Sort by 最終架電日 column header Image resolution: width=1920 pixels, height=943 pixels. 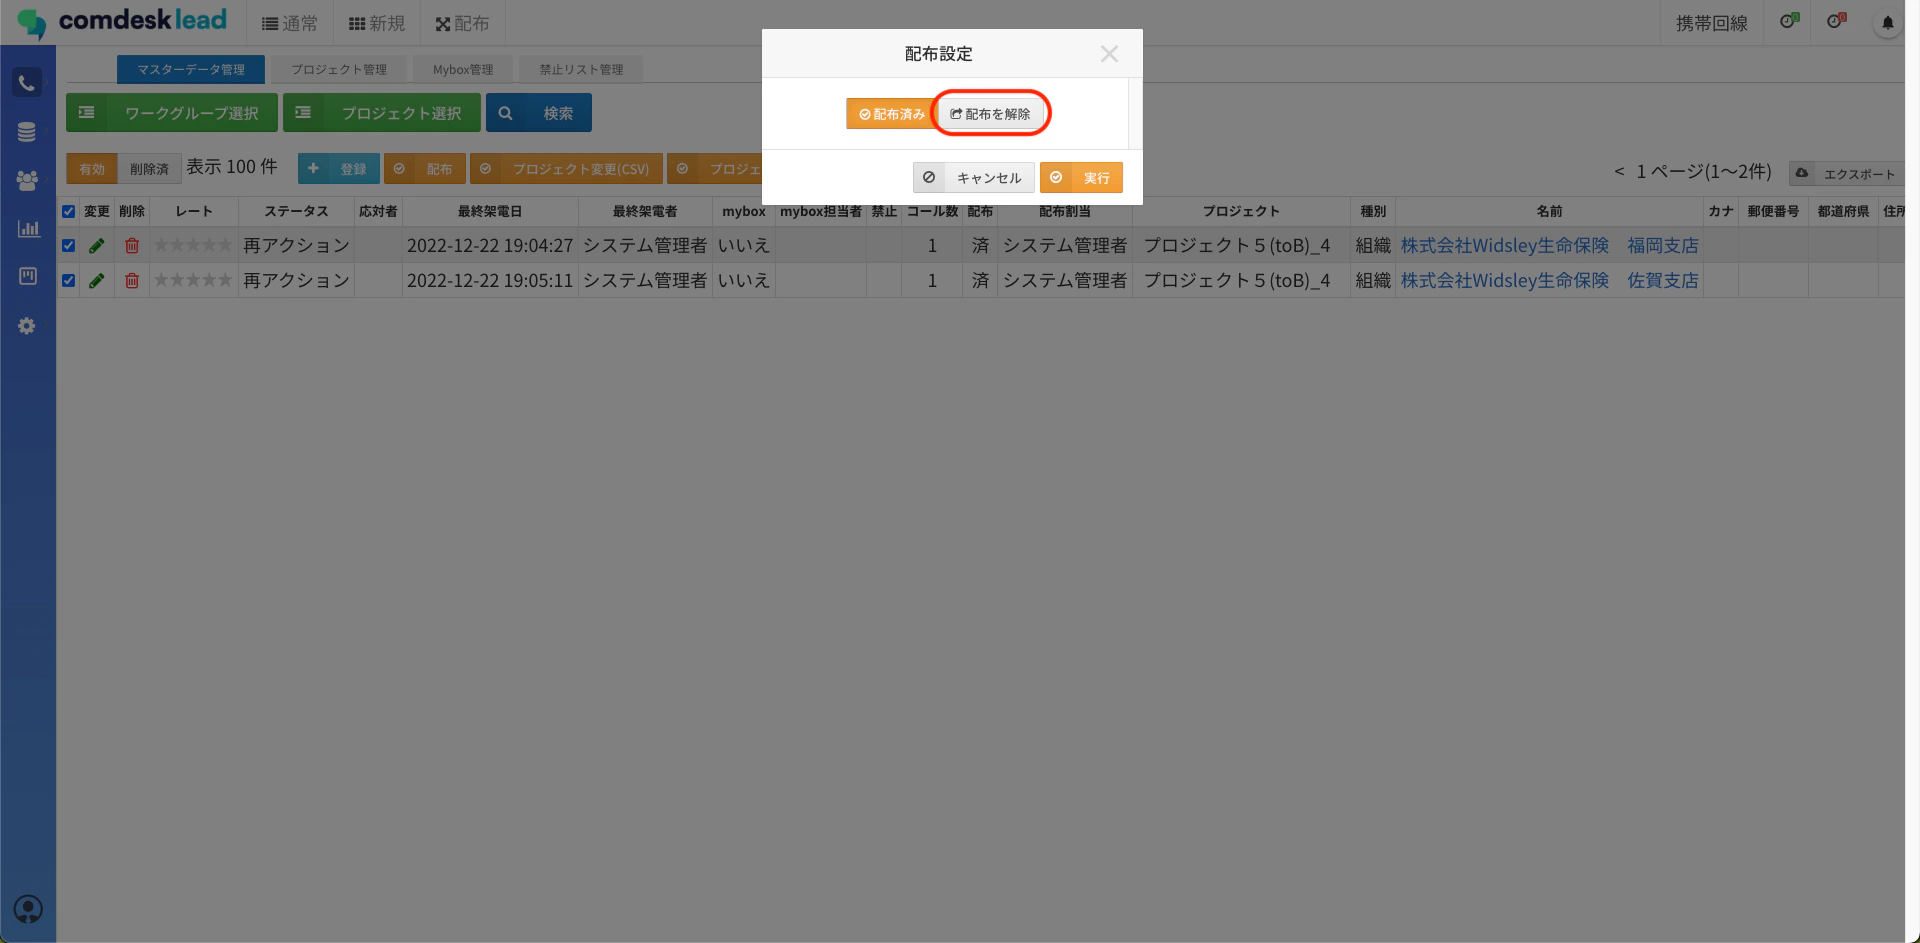[490, 212]
